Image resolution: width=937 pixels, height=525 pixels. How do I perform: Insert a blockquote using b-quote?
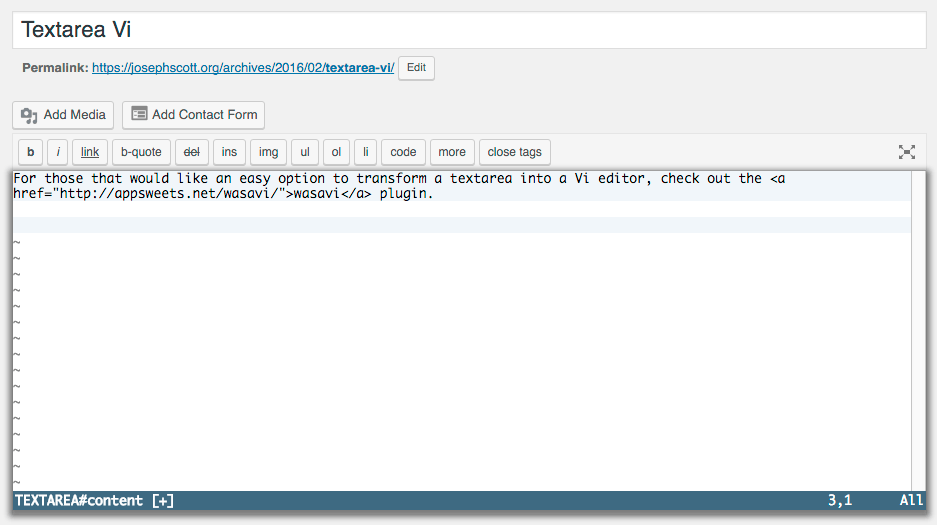coord(141,152)
